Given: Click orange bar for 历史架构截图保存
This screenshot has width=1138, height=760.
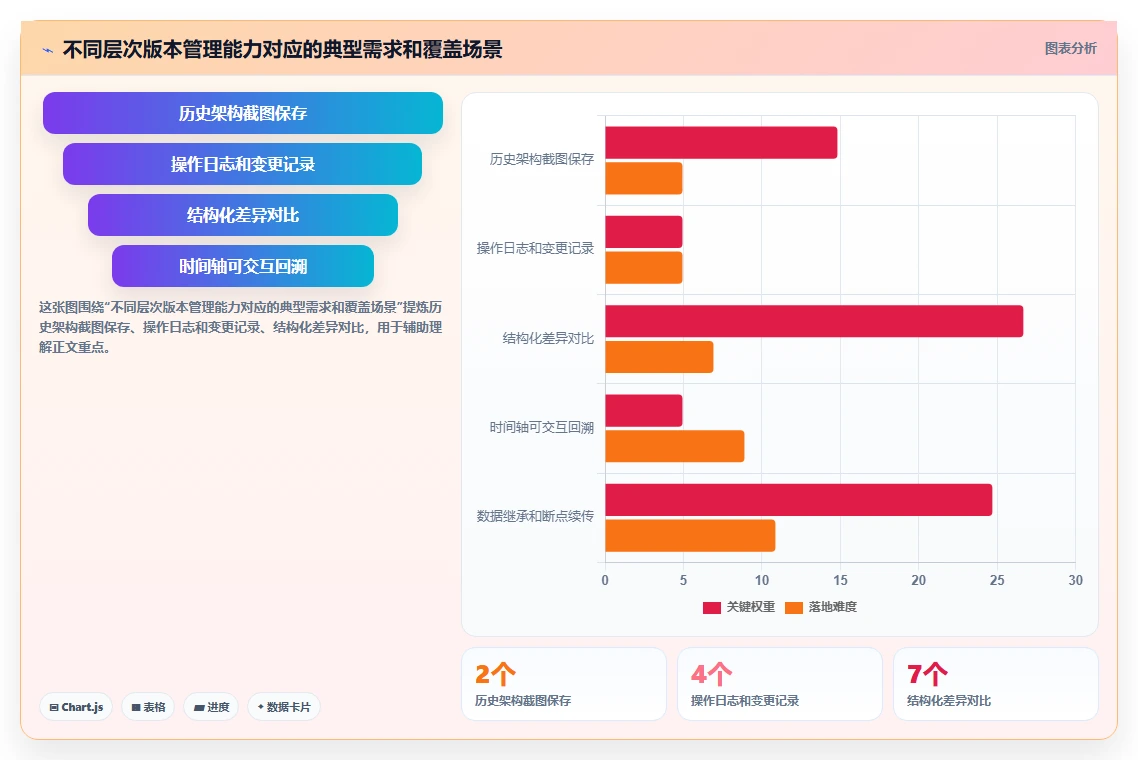Looking at the screenshot, I should [644, 178].
